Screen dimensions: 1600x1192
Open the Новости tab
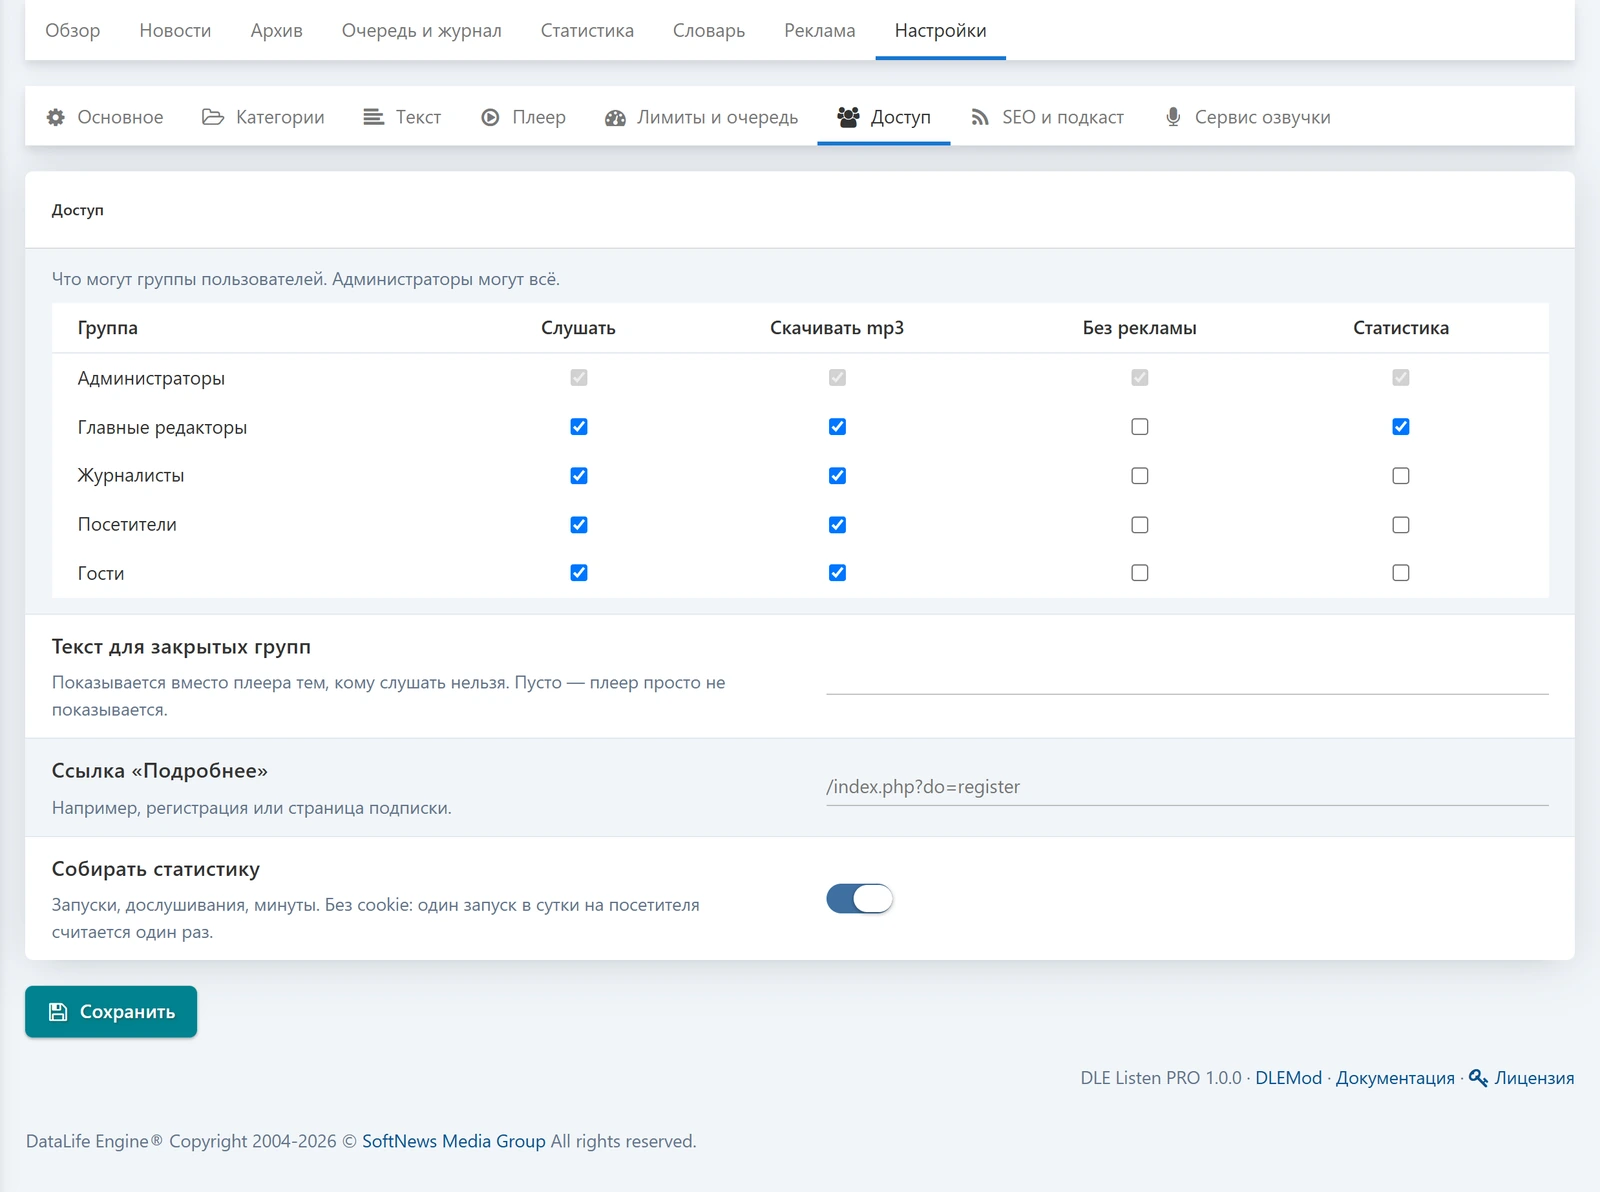[x=175, y=30]
